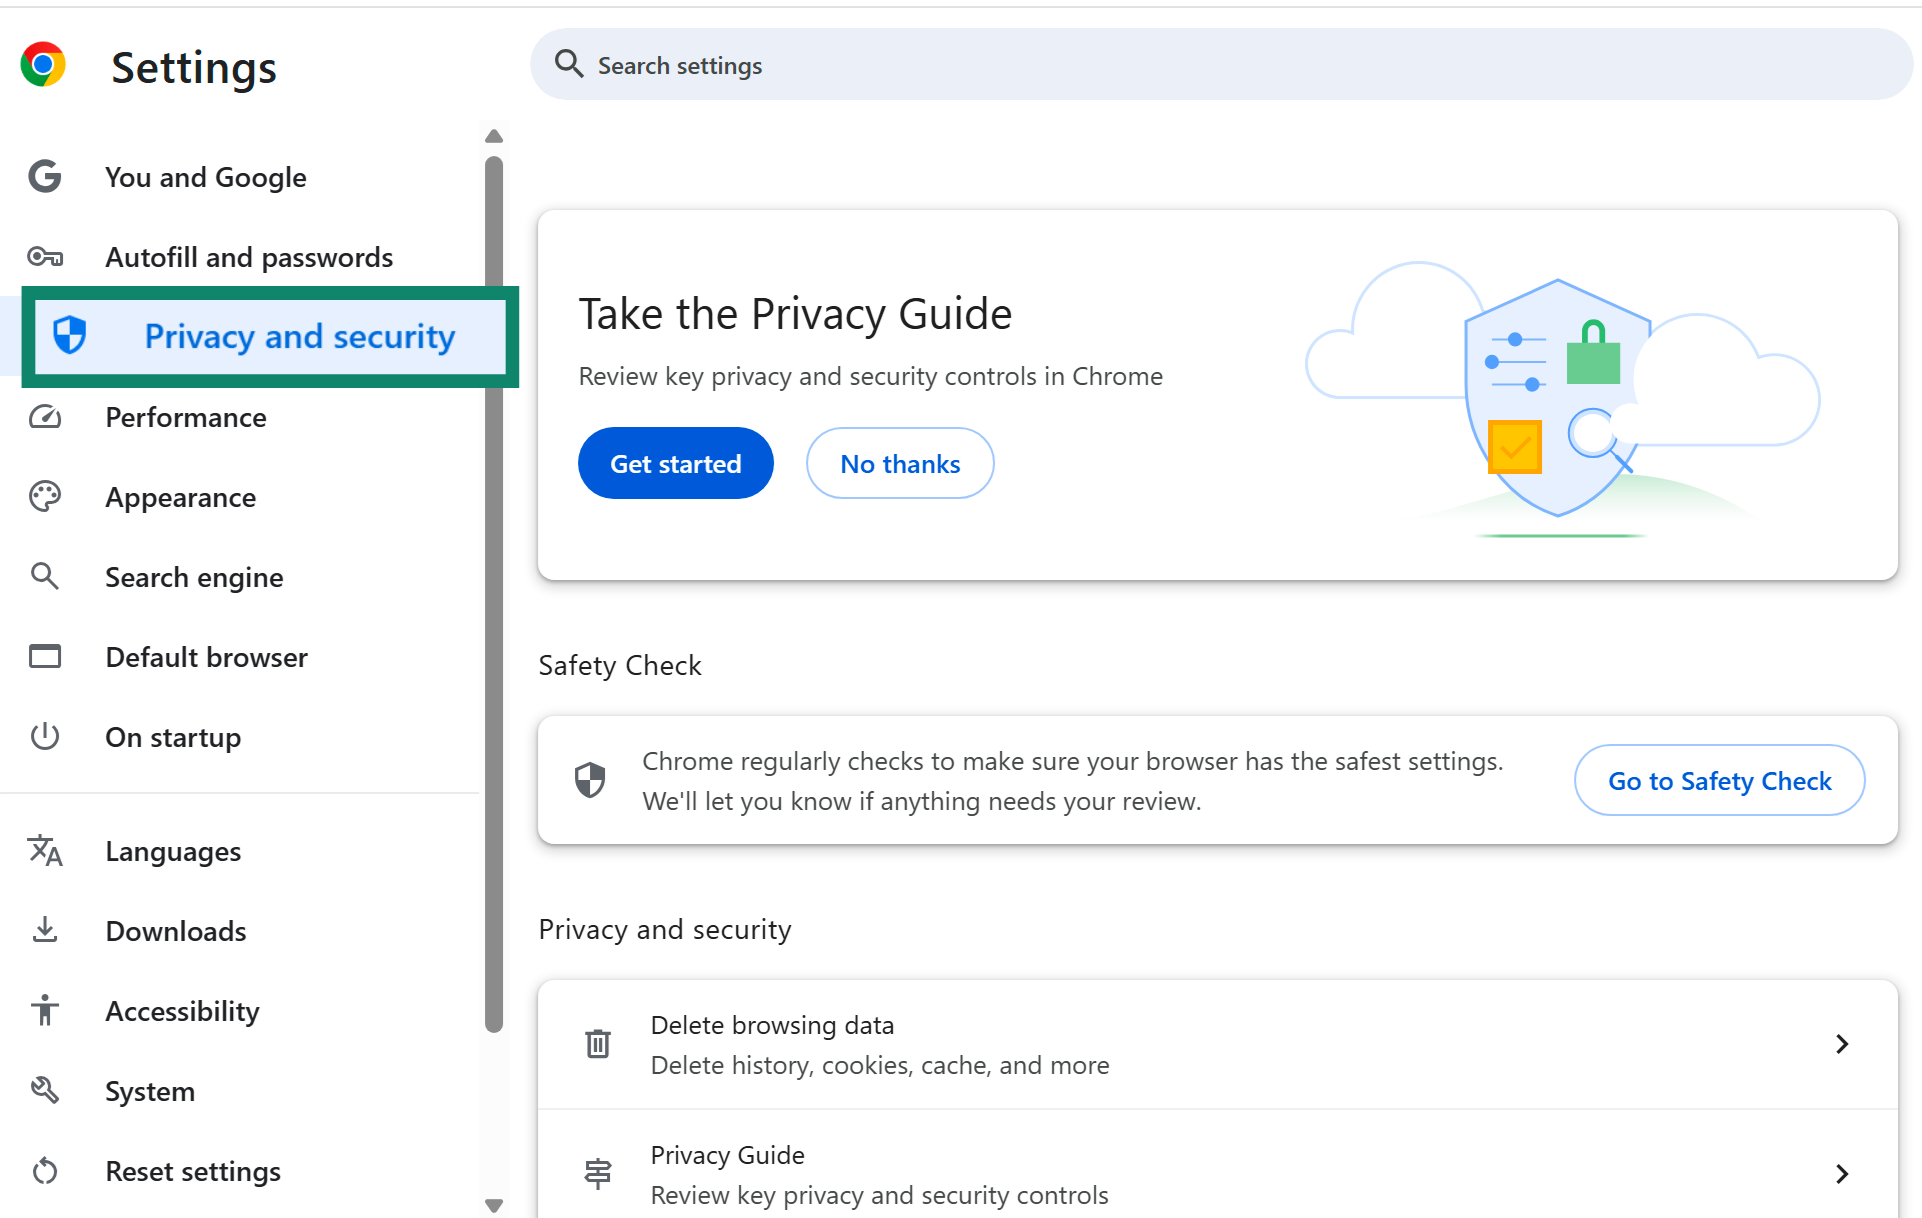Click the Accessibility person icon
This screenshot has width=1922, height=1218.
45,1010
